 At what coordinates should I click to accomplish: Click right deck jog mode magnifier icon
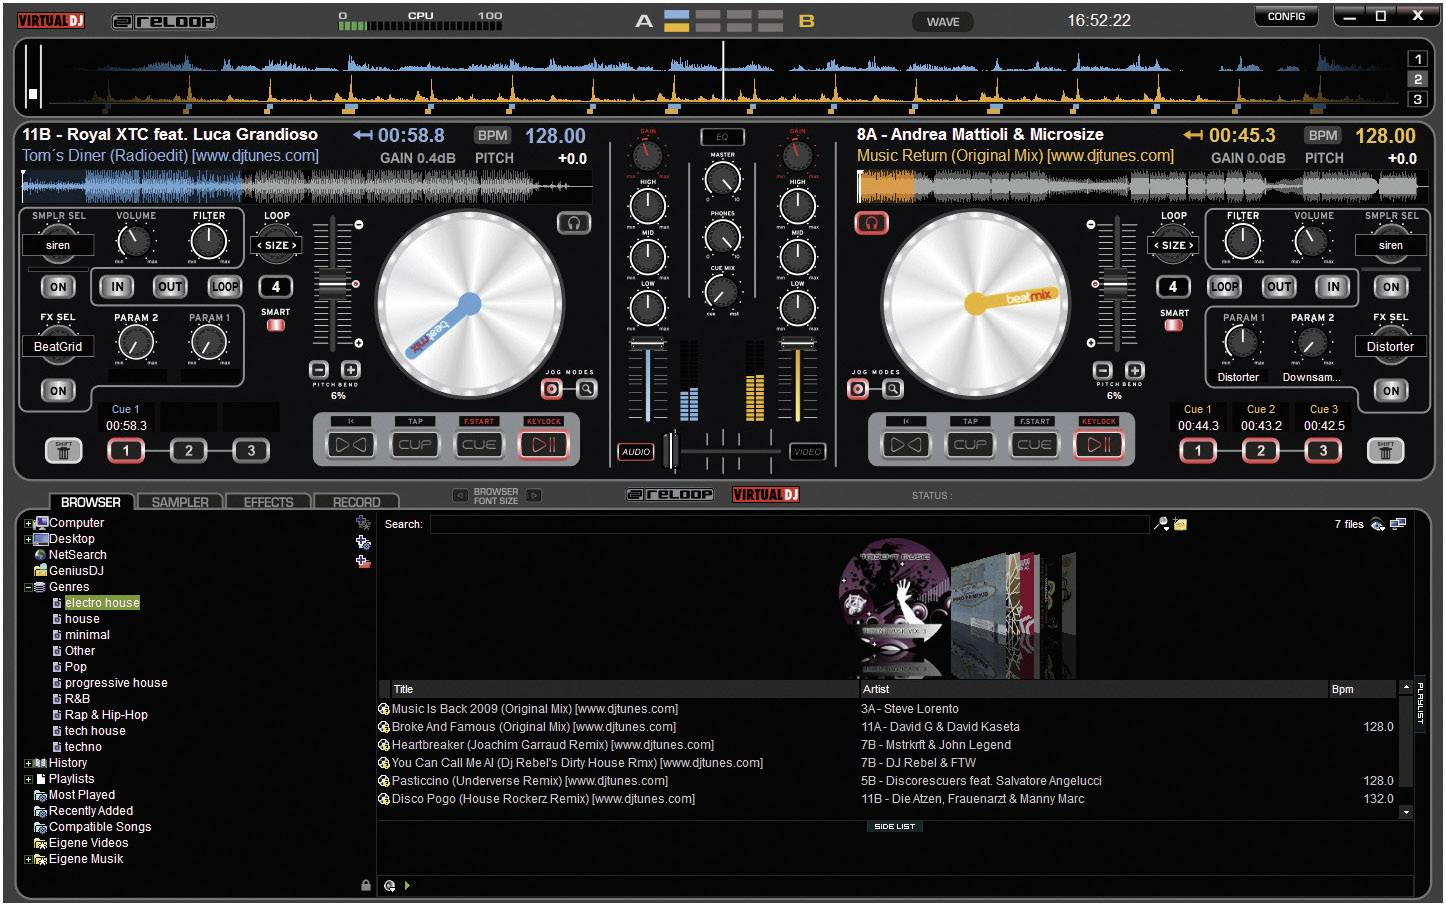[892, 389]
